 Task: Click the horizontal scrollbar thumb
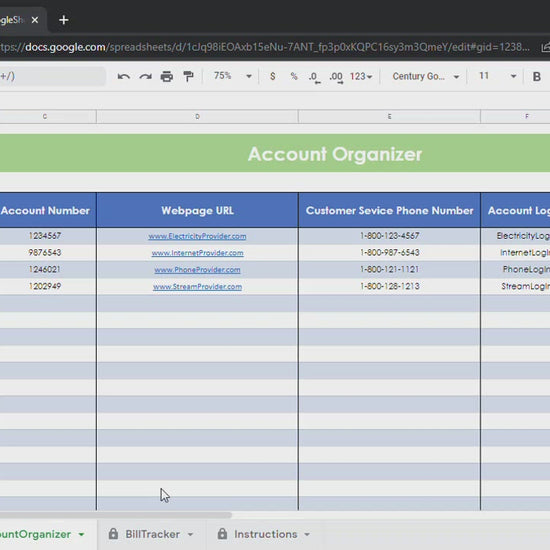(116, 515)
